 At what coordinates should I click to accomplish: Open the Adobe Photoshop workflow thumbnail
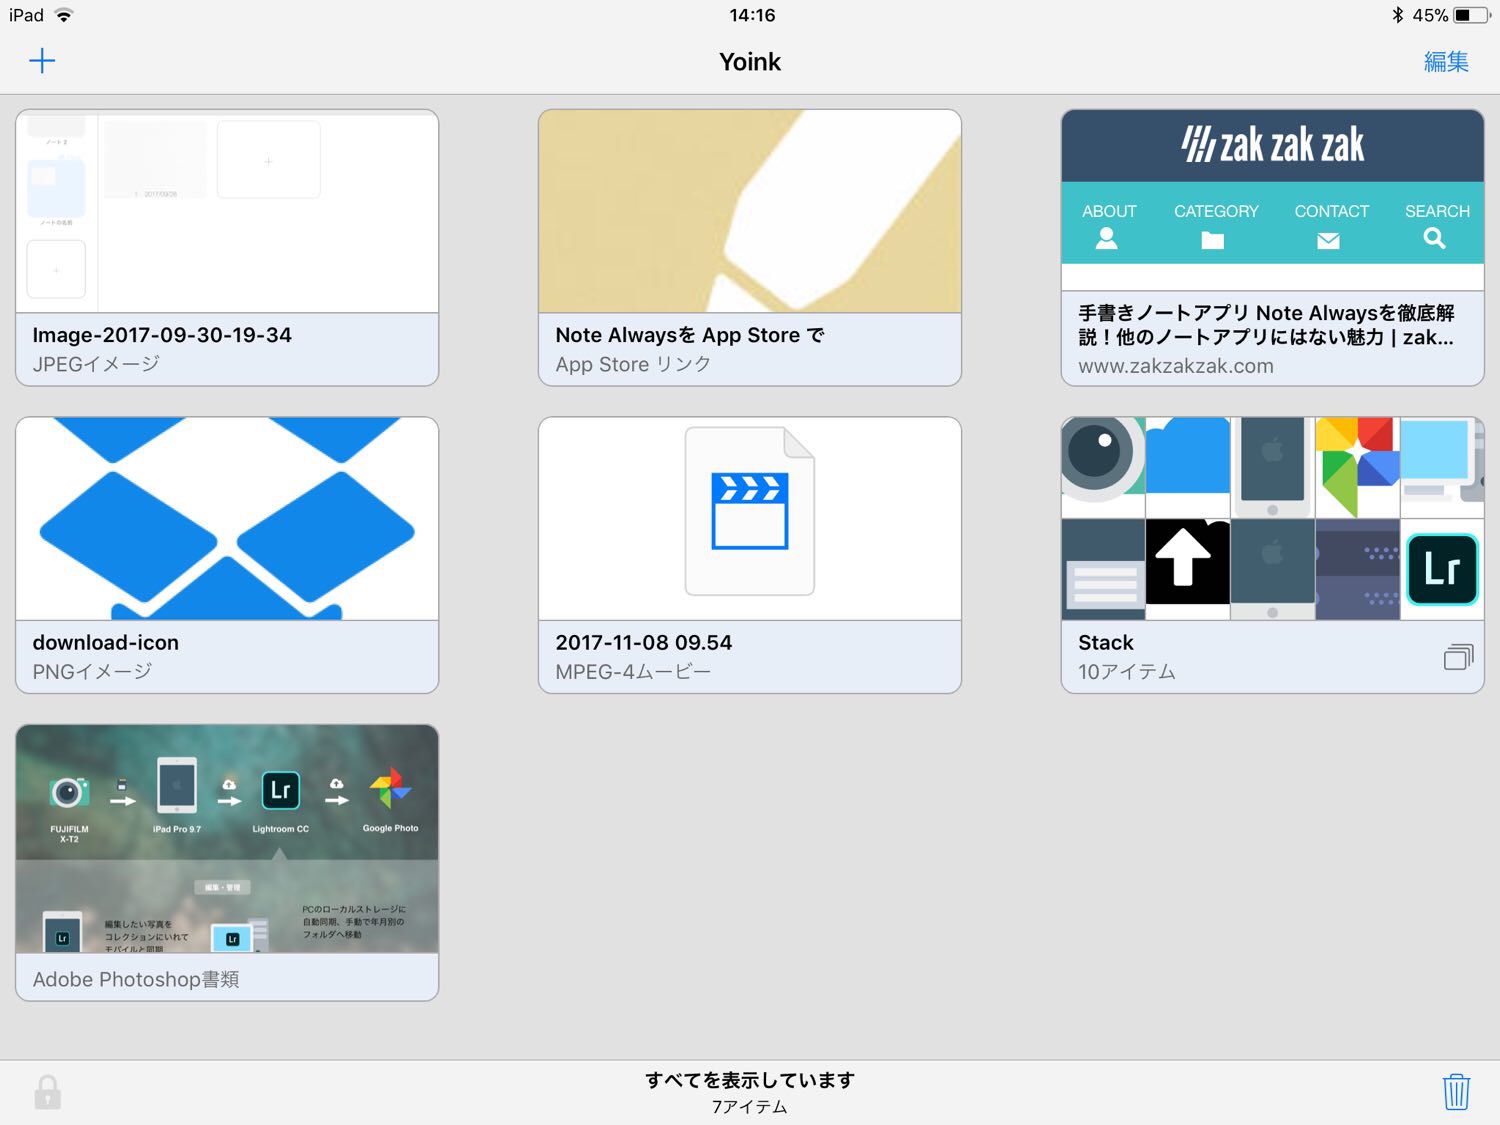coord(227,838)
